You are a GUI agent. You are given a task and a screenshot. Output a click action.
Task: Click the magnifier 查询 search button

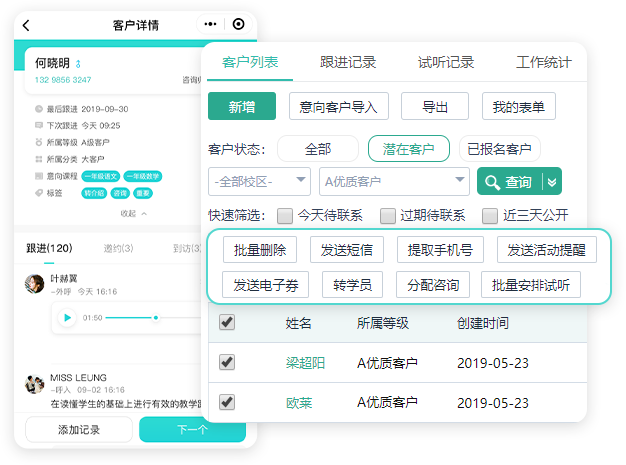coord(508,182)
